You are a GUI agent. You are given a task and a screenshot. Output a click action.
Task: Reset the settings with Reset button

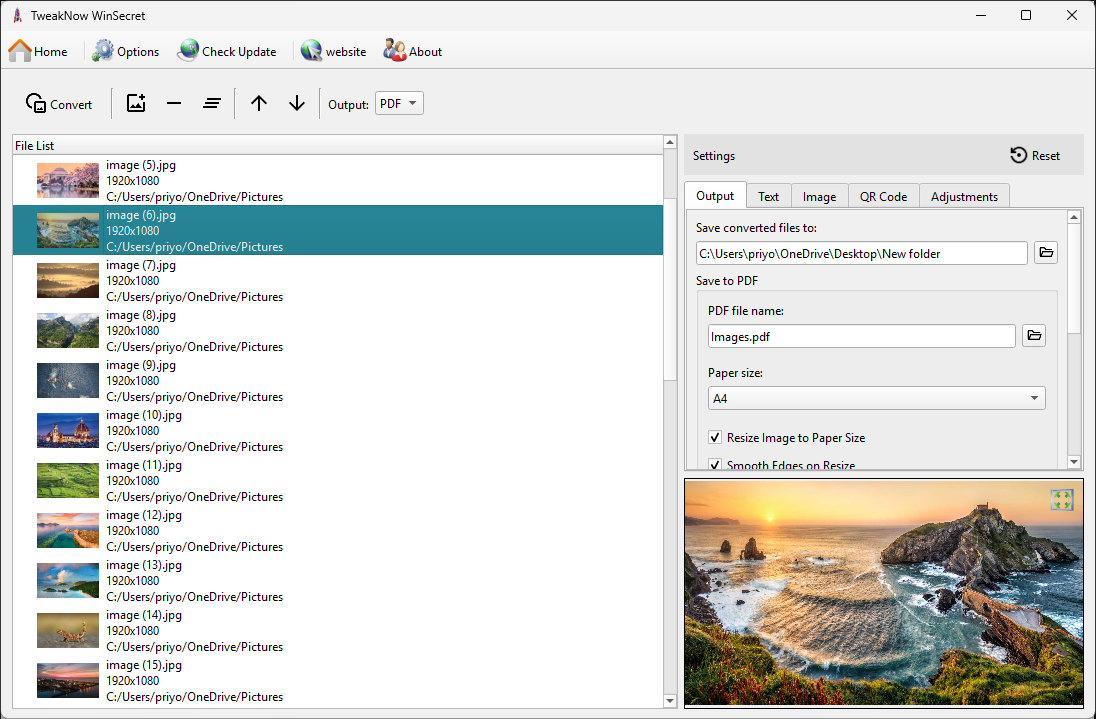(x=1035, y=155)
